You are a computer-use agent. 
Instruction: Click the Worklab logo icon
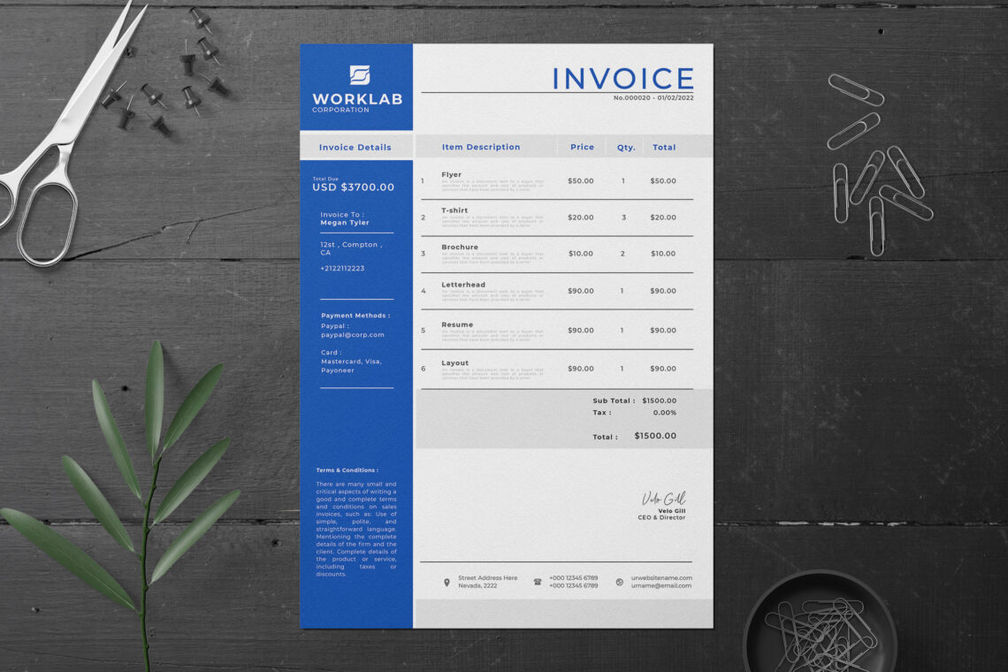point(359,75)
